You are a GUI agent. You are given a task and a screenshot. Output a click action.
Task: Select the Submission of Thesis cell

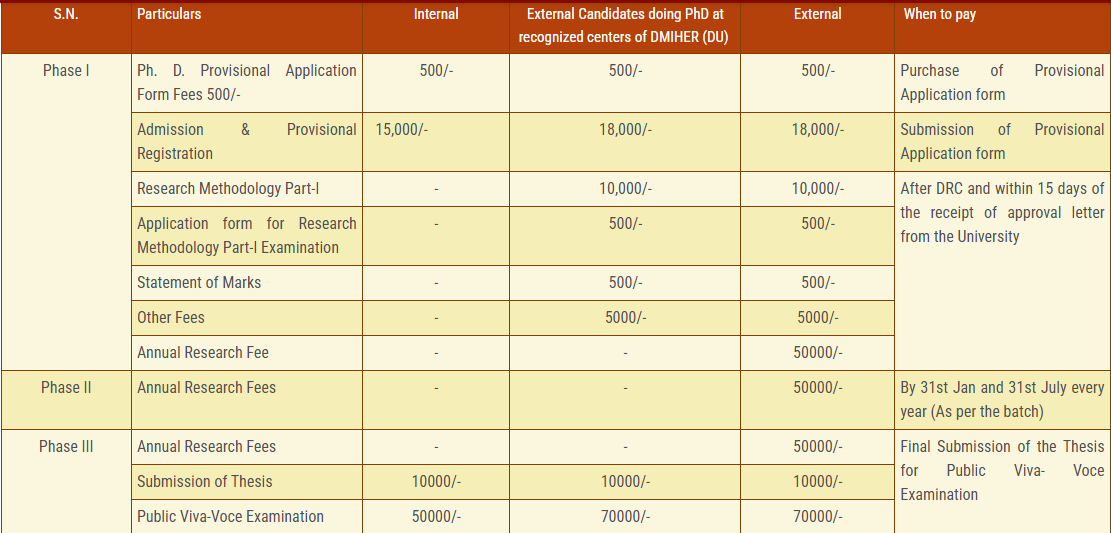205,482
